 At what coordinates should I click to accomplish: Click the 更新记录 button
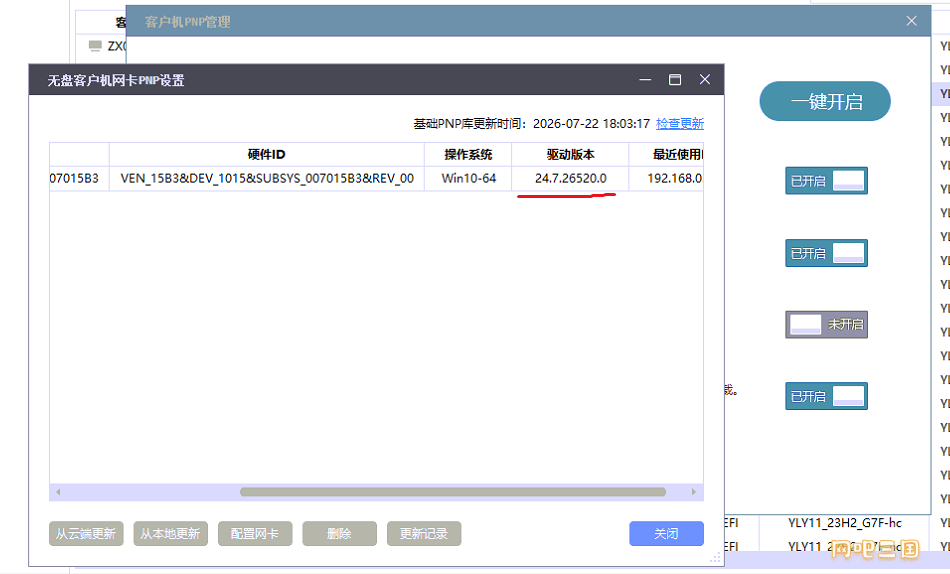click(424, 533)
